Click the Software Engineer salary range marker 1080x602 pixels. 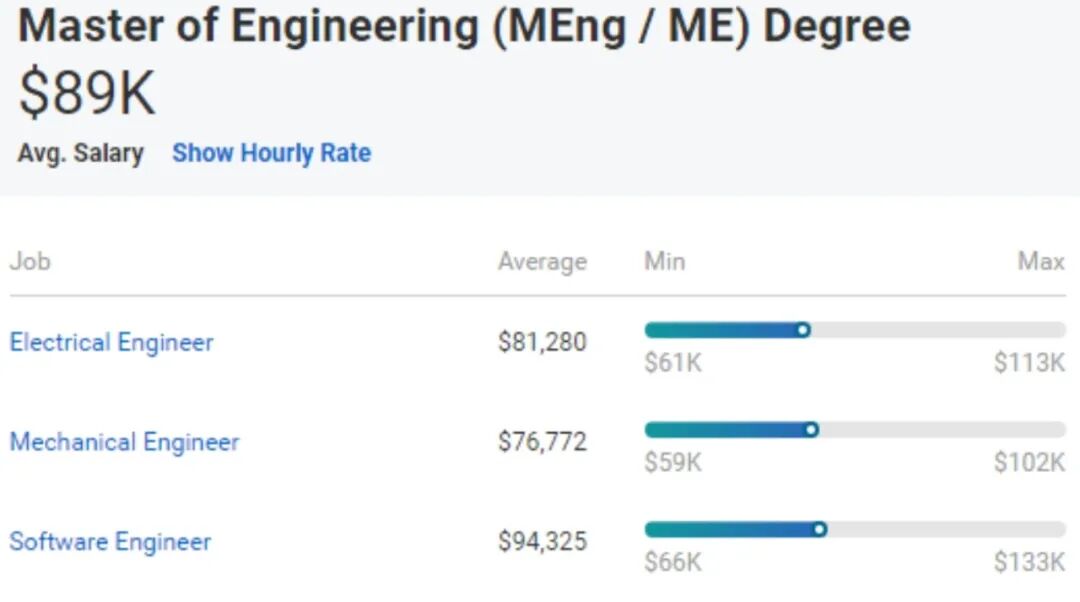820,529
